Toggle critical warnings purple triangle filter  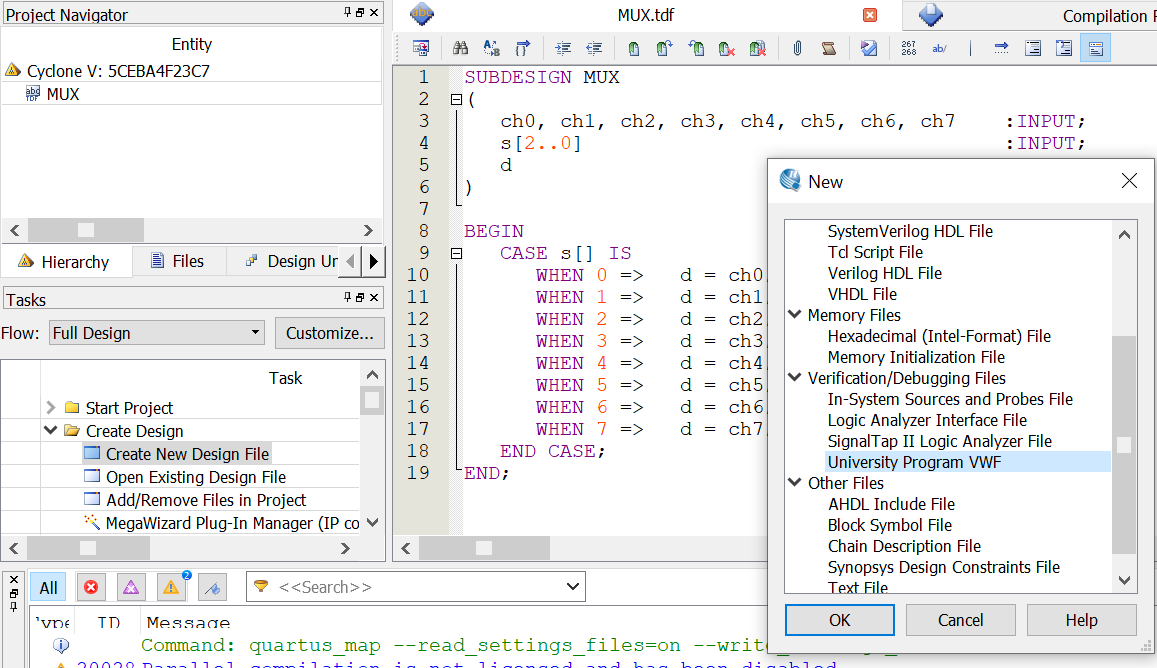[131, 588]
